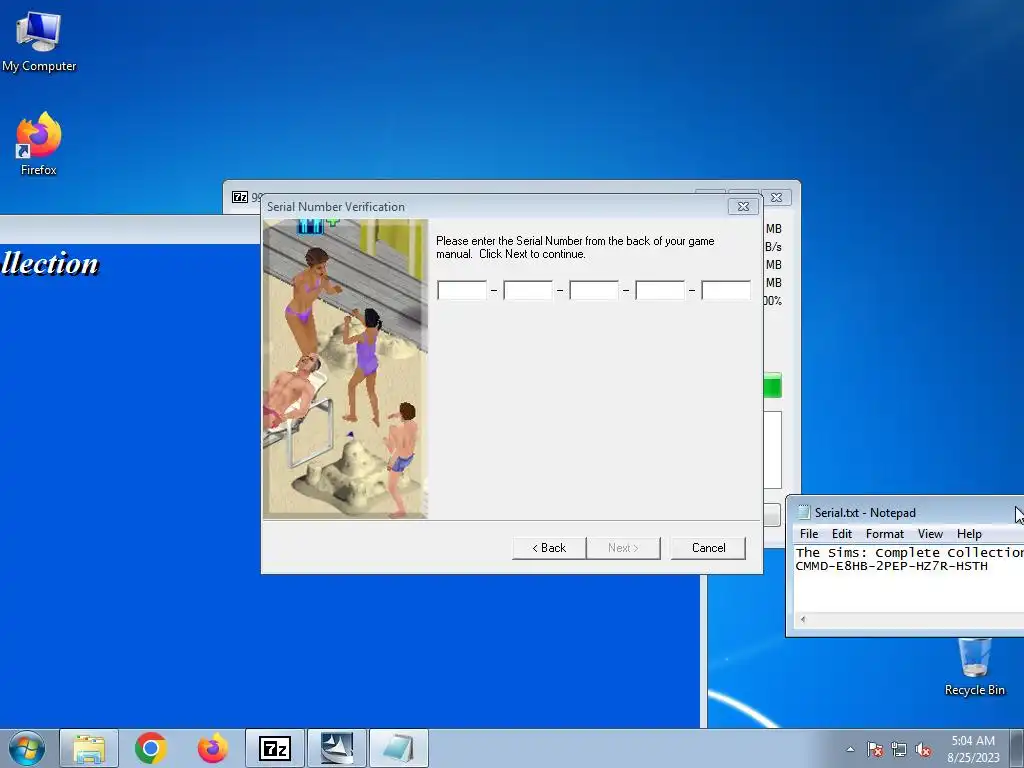Click the Sims beach artwork in dialog
Image resolution: width=1024 pixels, height=768 pixels.
[345, 369]
